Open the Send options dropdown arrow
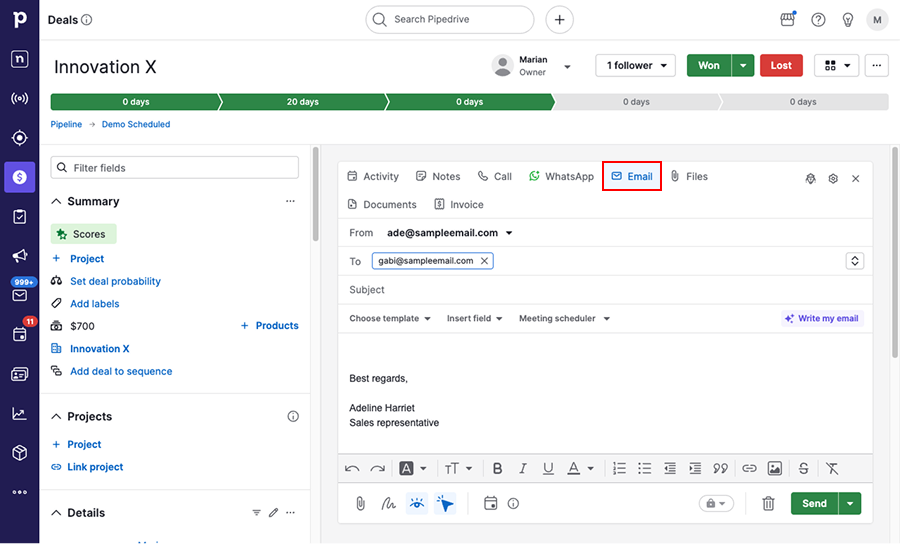This screenshot has height=544, width=900. 850,504
